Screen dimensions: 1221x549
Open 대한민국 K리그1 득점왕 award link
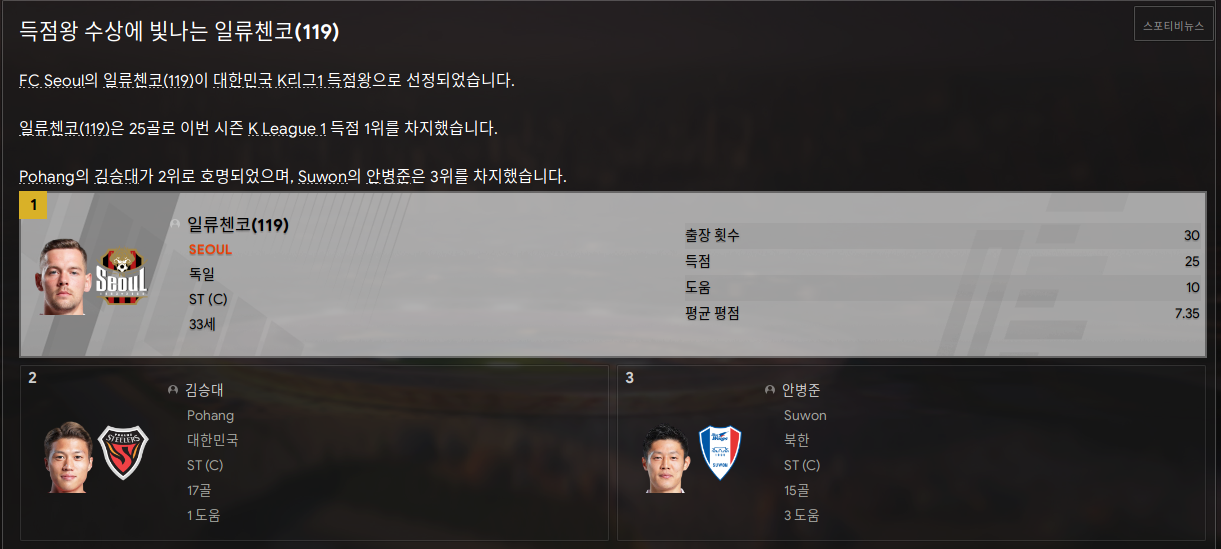pyautogui.click(x=293, y=80)
